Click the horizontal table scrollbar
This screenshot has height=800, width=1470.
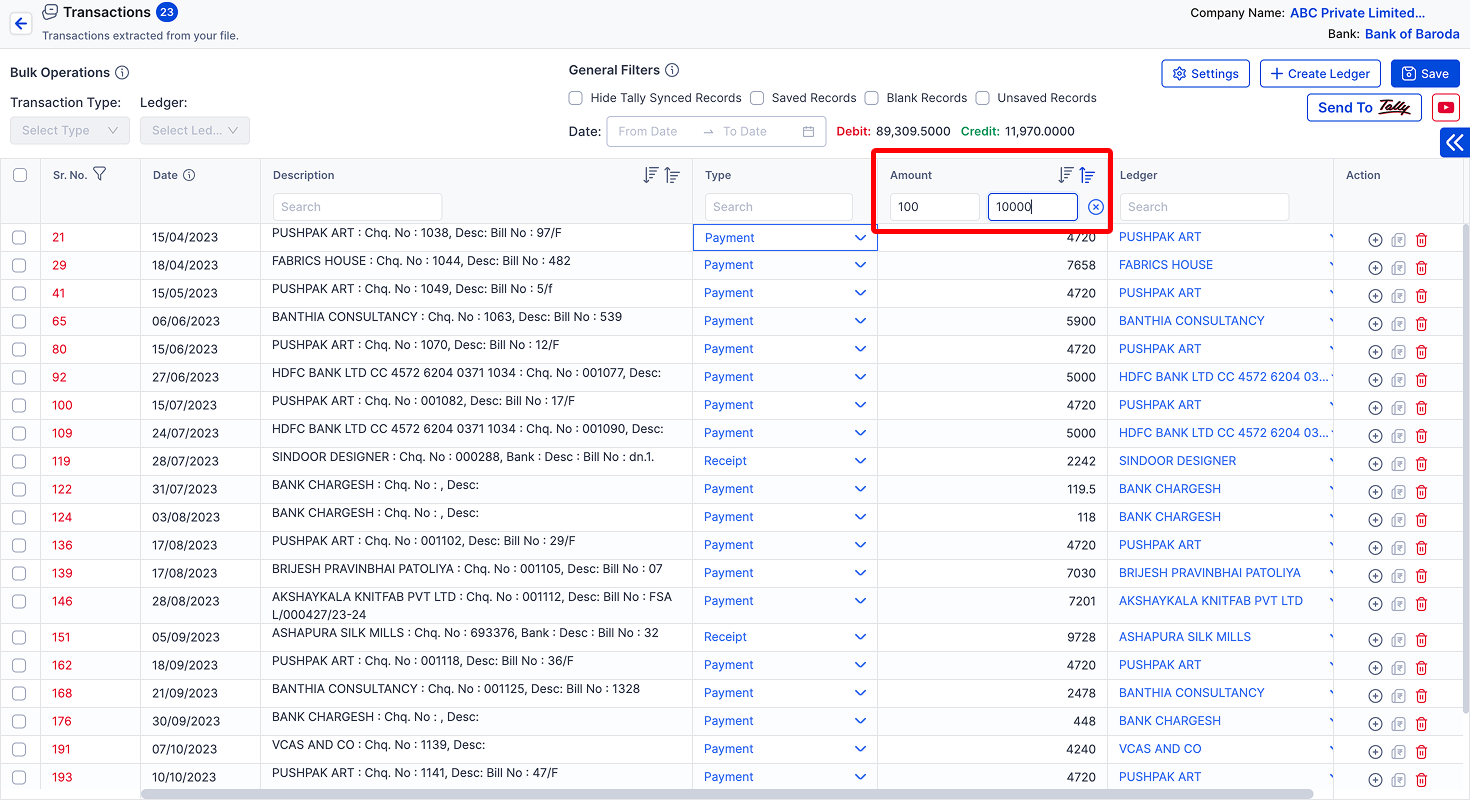point(725,794)
